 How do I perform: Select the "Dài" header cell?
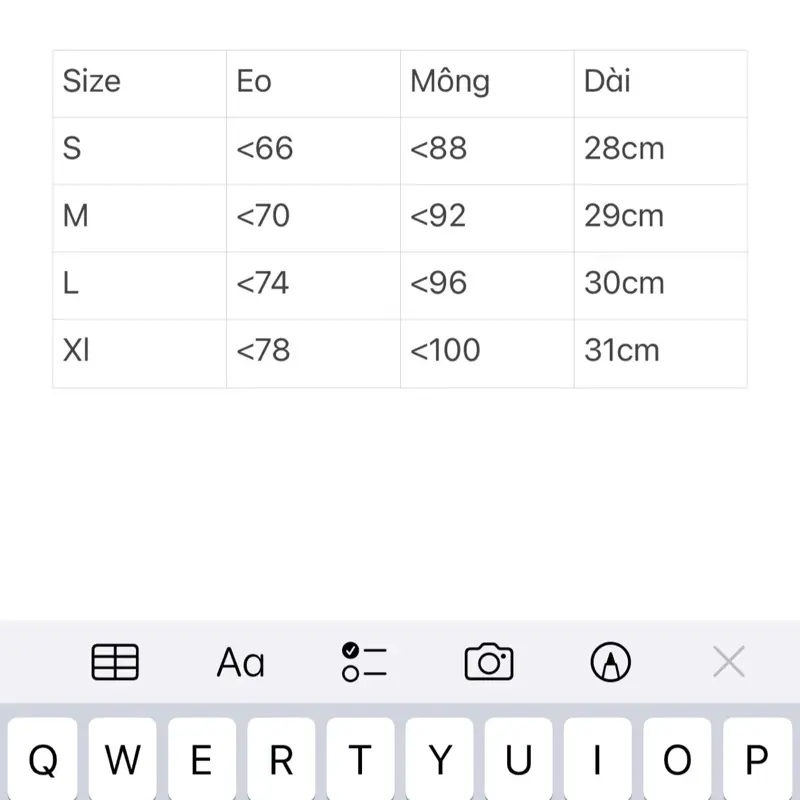[660, 83]
